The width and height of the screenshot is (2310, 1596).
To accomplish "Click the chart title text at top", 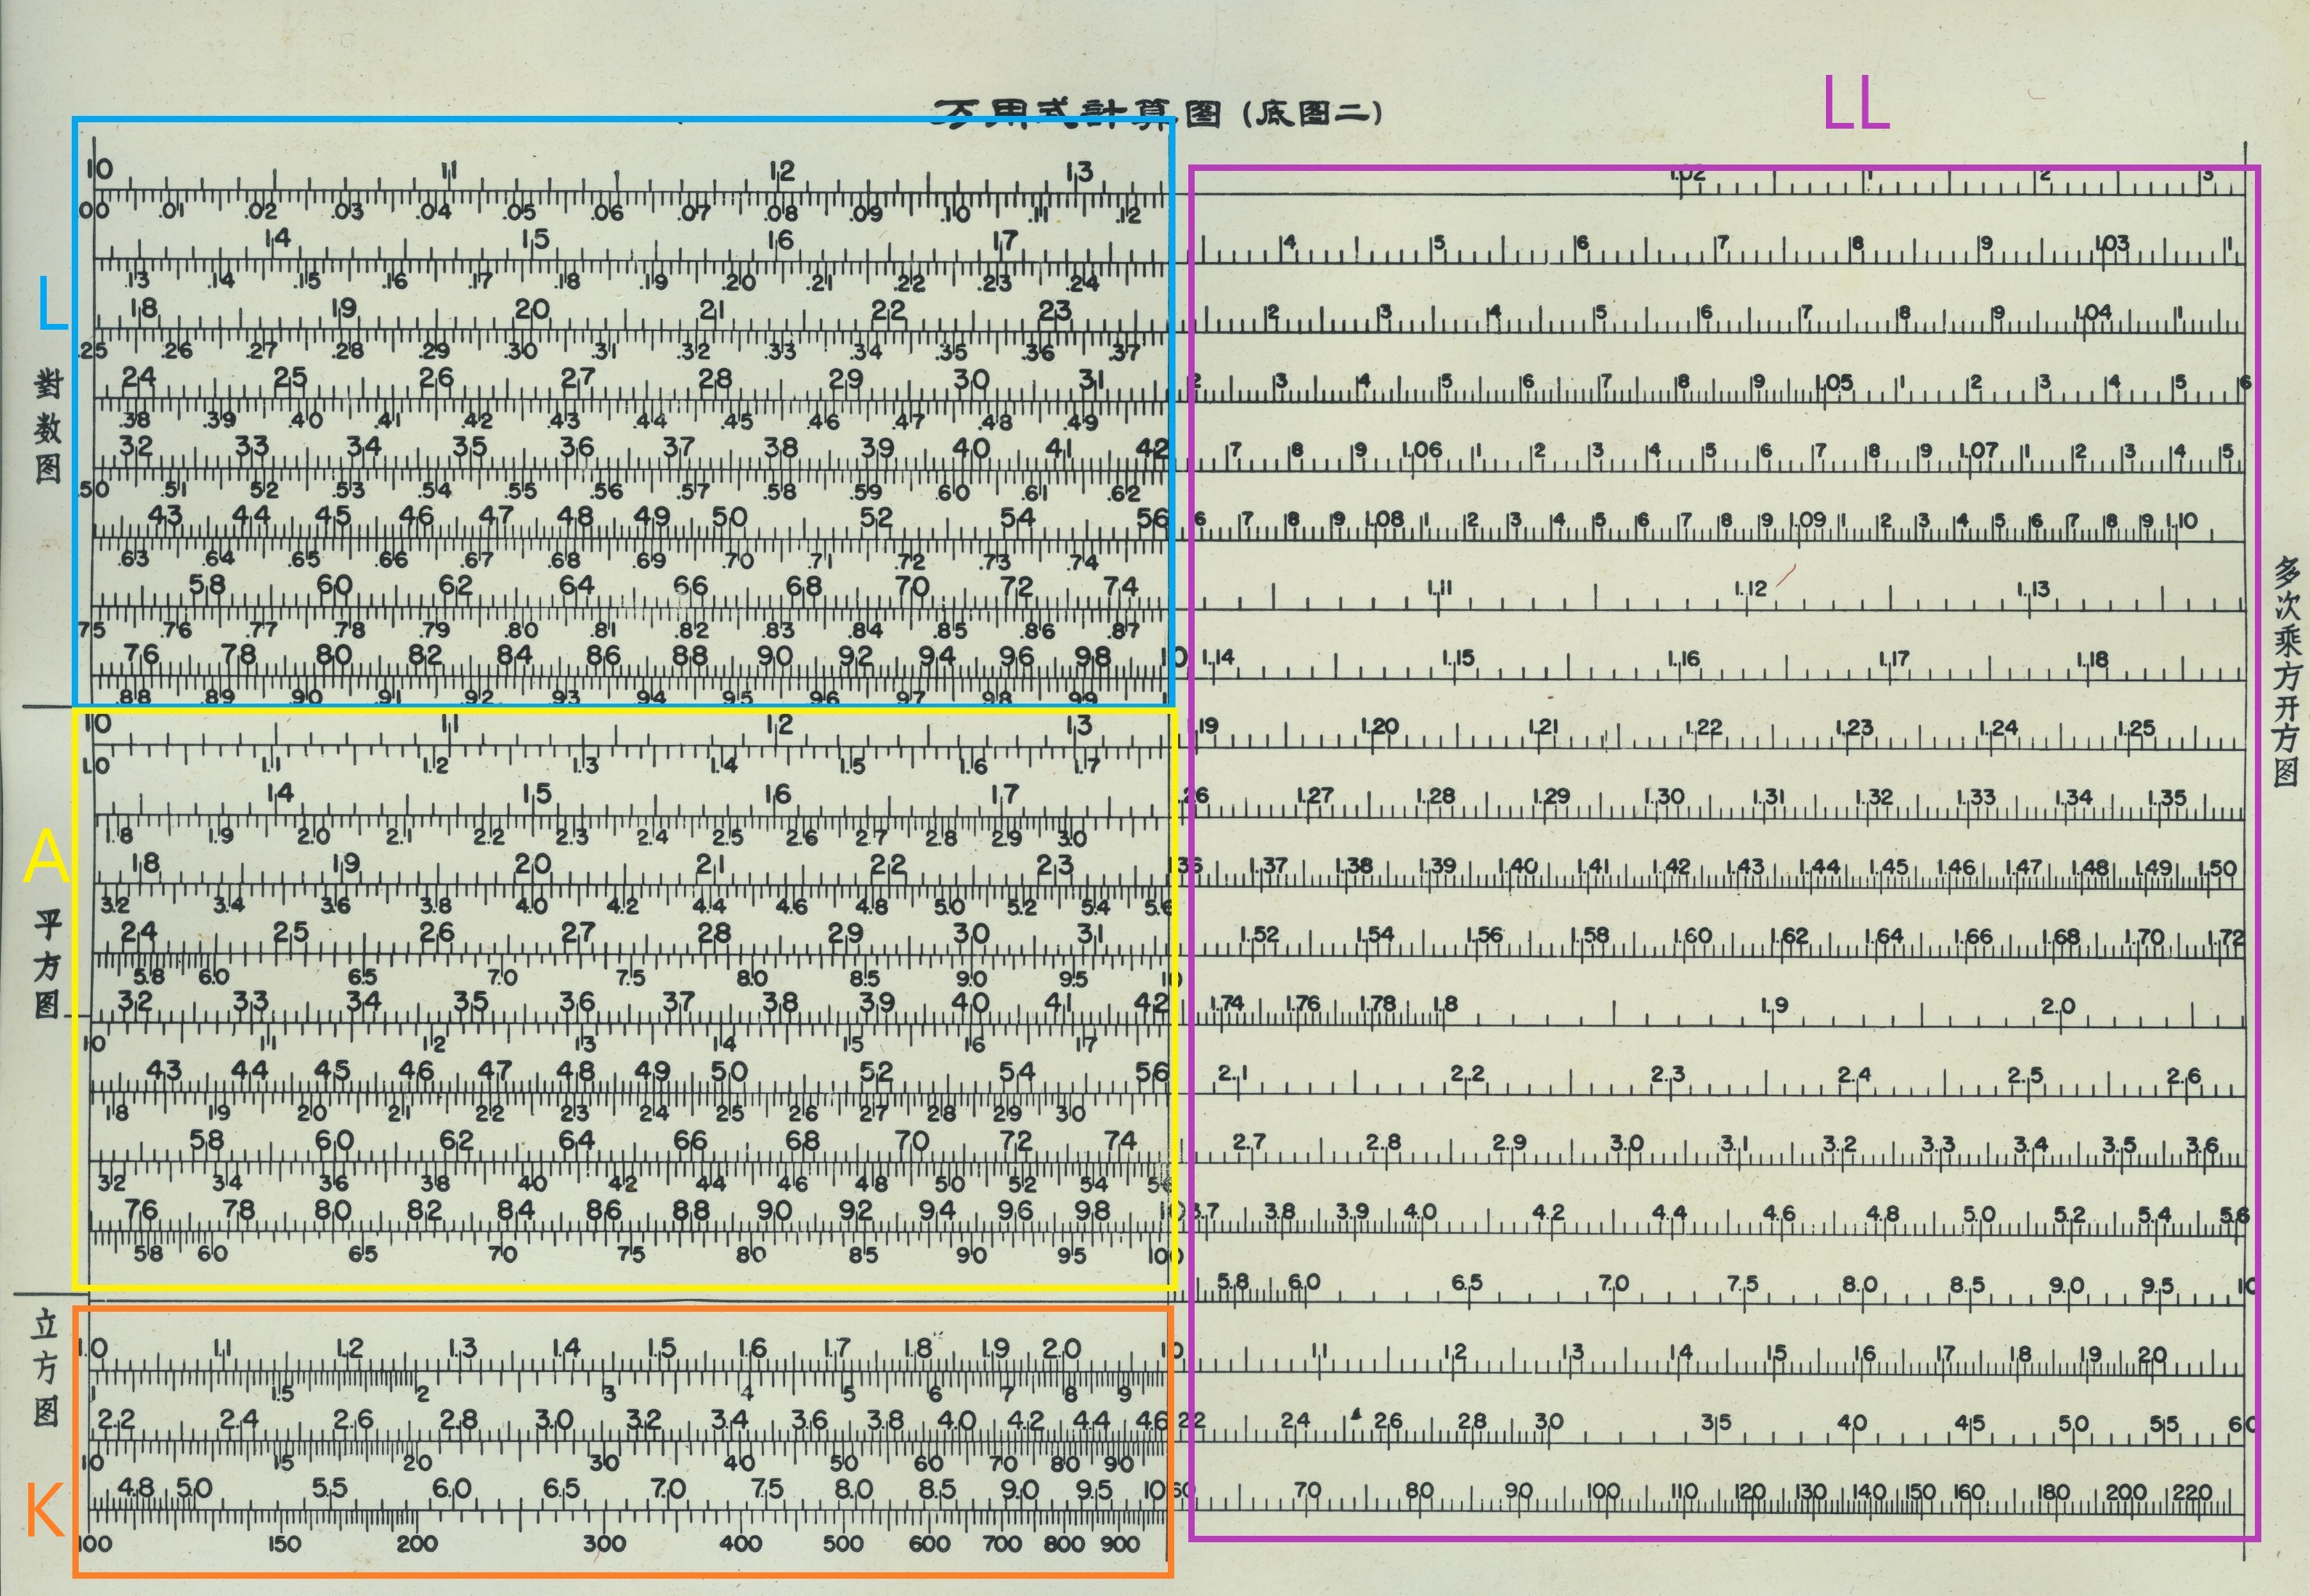I will coord(1156,113).
